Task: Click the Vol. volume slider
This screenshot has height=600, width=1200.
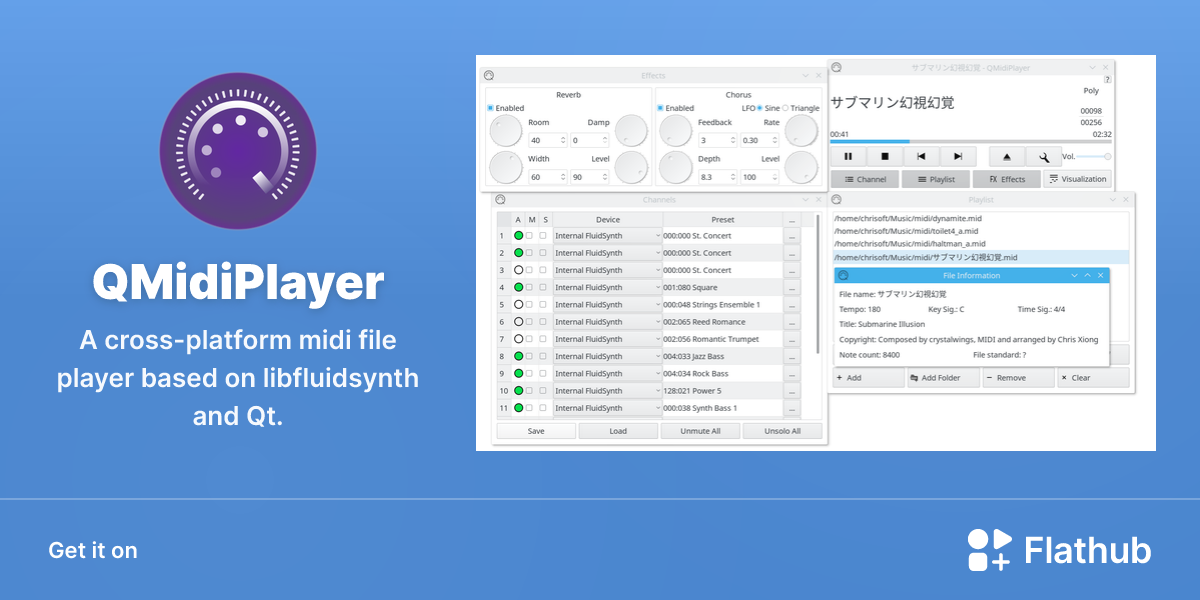Action: [1094, 157]
